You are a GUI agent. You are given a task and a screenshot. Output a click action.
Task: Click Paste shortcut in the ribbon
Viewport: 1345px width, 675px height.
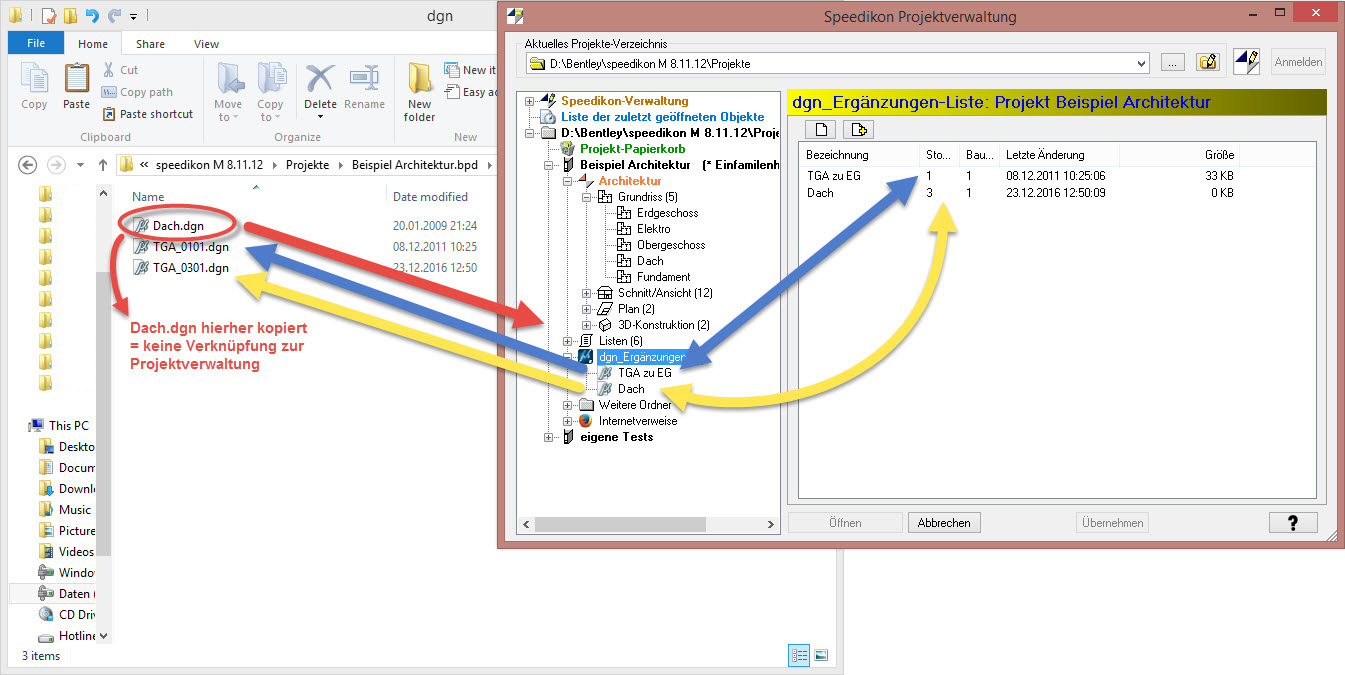(x=147, y=114)
